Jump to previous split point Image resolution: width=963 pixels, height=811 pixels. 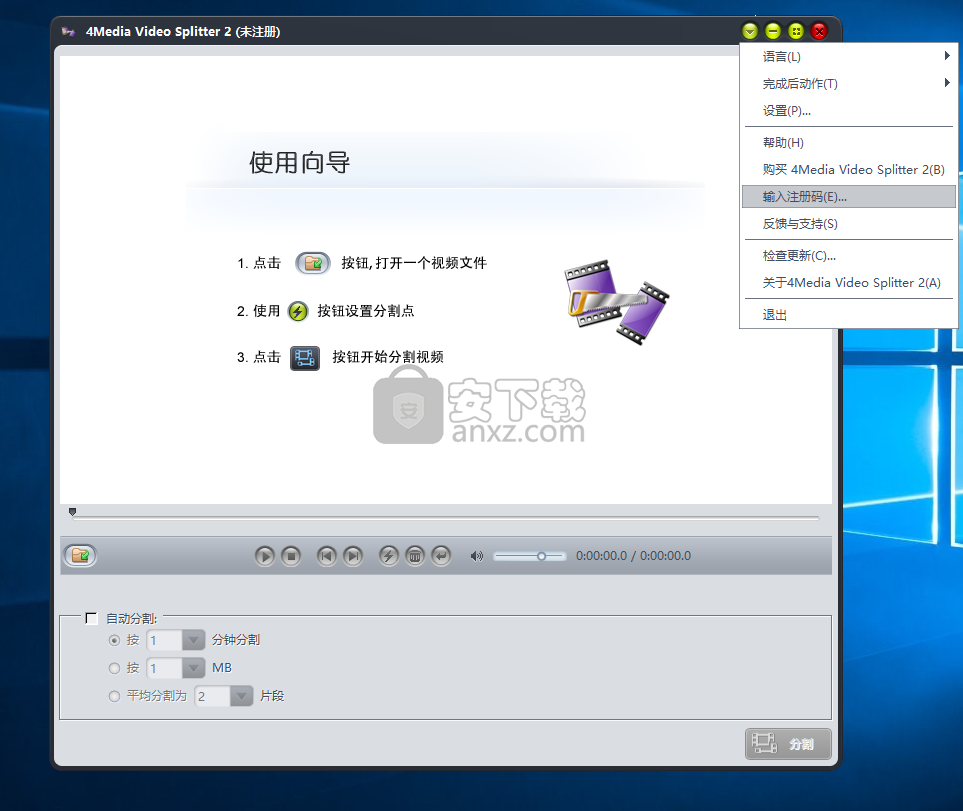[x=327, y=556]
